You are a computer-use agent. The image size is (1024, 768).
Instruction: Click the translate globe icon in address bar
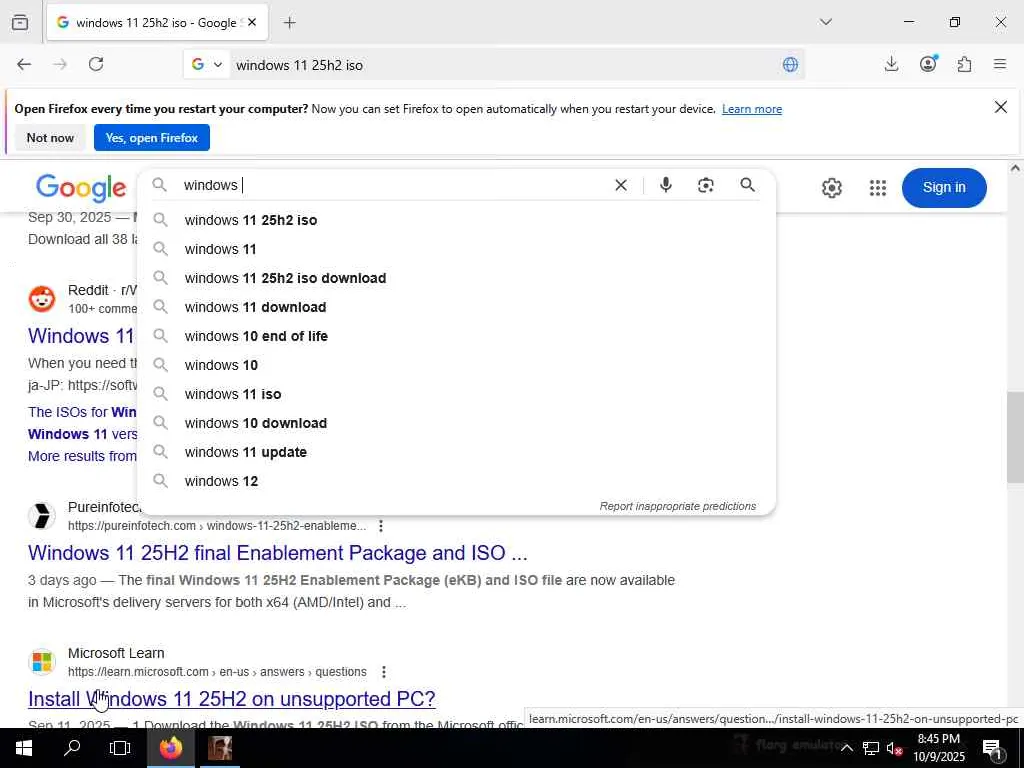pos(790,64)
